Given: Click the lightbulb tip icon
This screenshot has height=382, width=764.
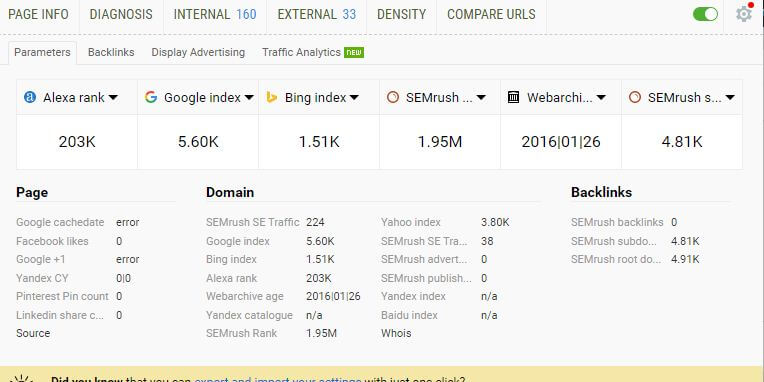Looking at the screenshot, I should pyautogui.click(x=21, y=379).
